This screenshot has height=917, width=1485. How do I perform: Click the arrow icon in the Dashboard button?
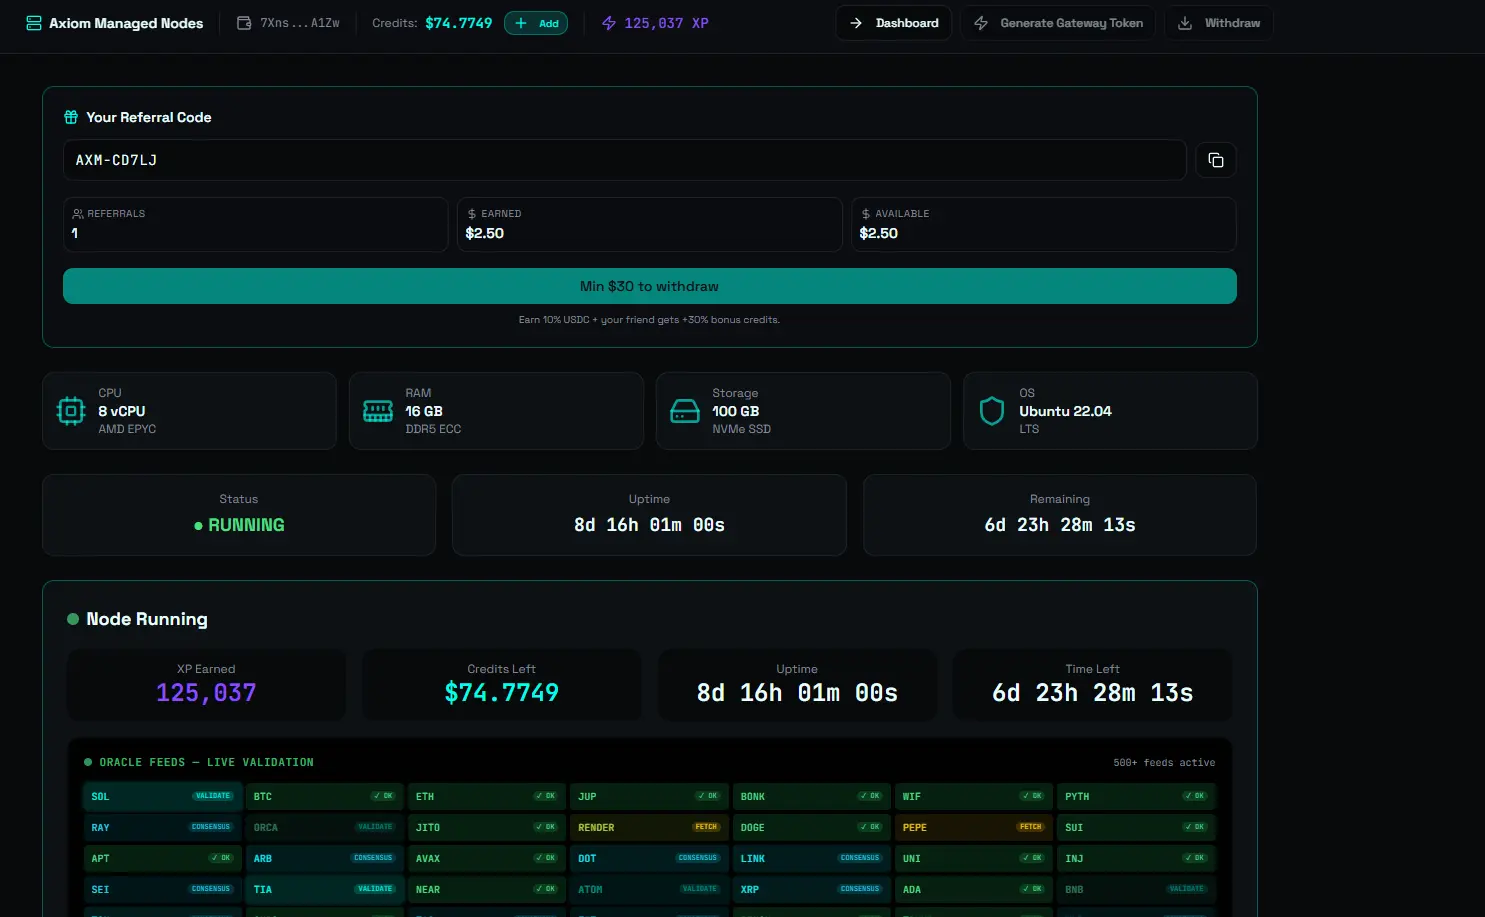click(856, 23)
